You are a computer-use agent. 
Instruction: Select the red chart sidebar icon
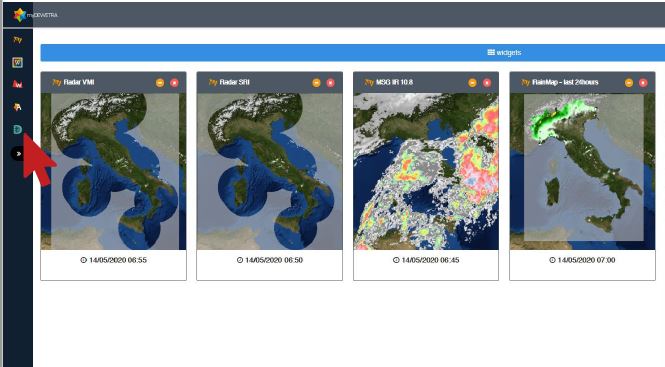pos(17,84)
